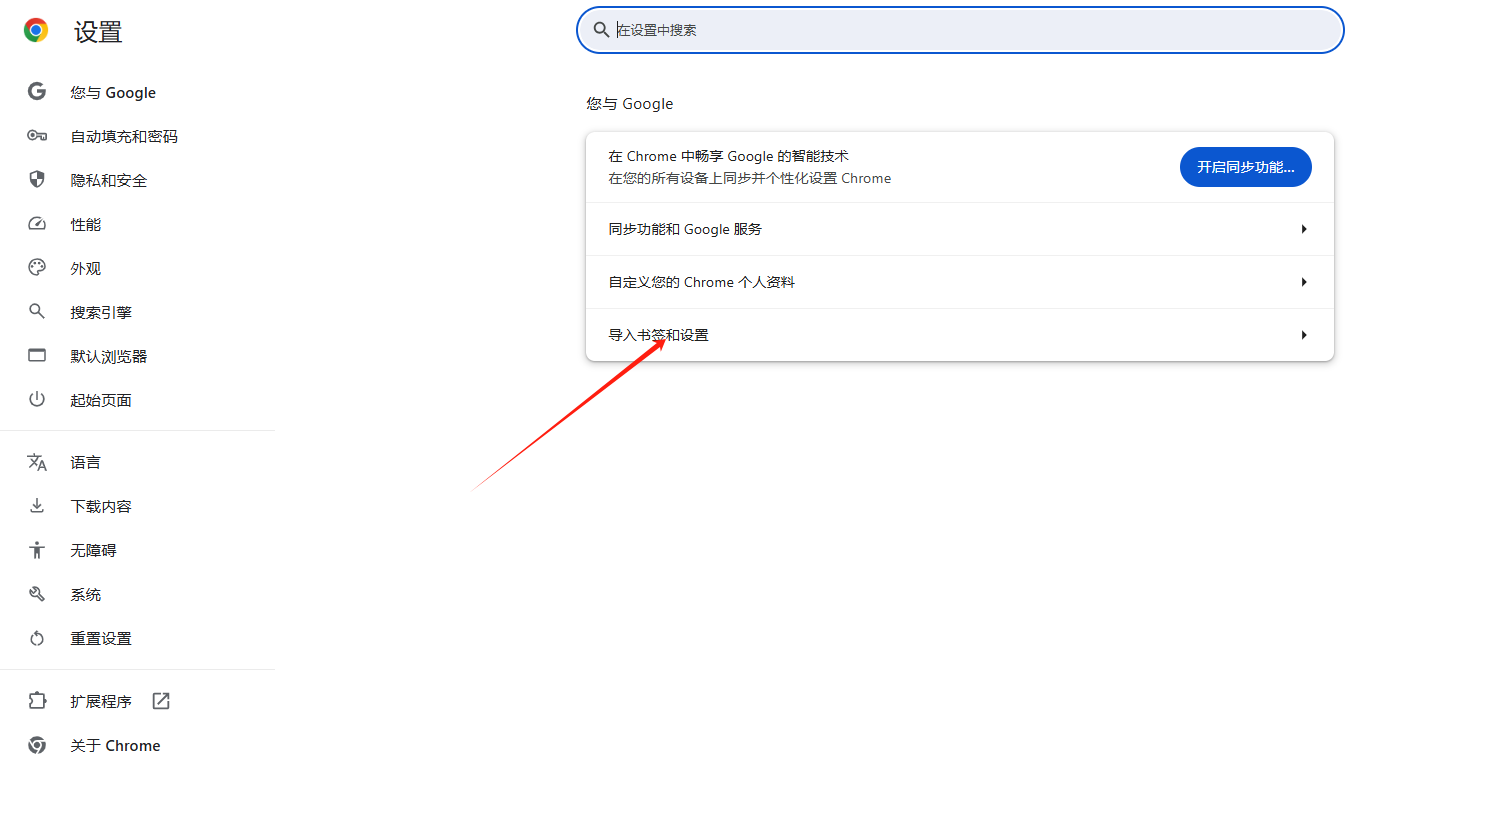Click the 设置 page title
The image size is (1505, 813).
[x=98, y=32]
